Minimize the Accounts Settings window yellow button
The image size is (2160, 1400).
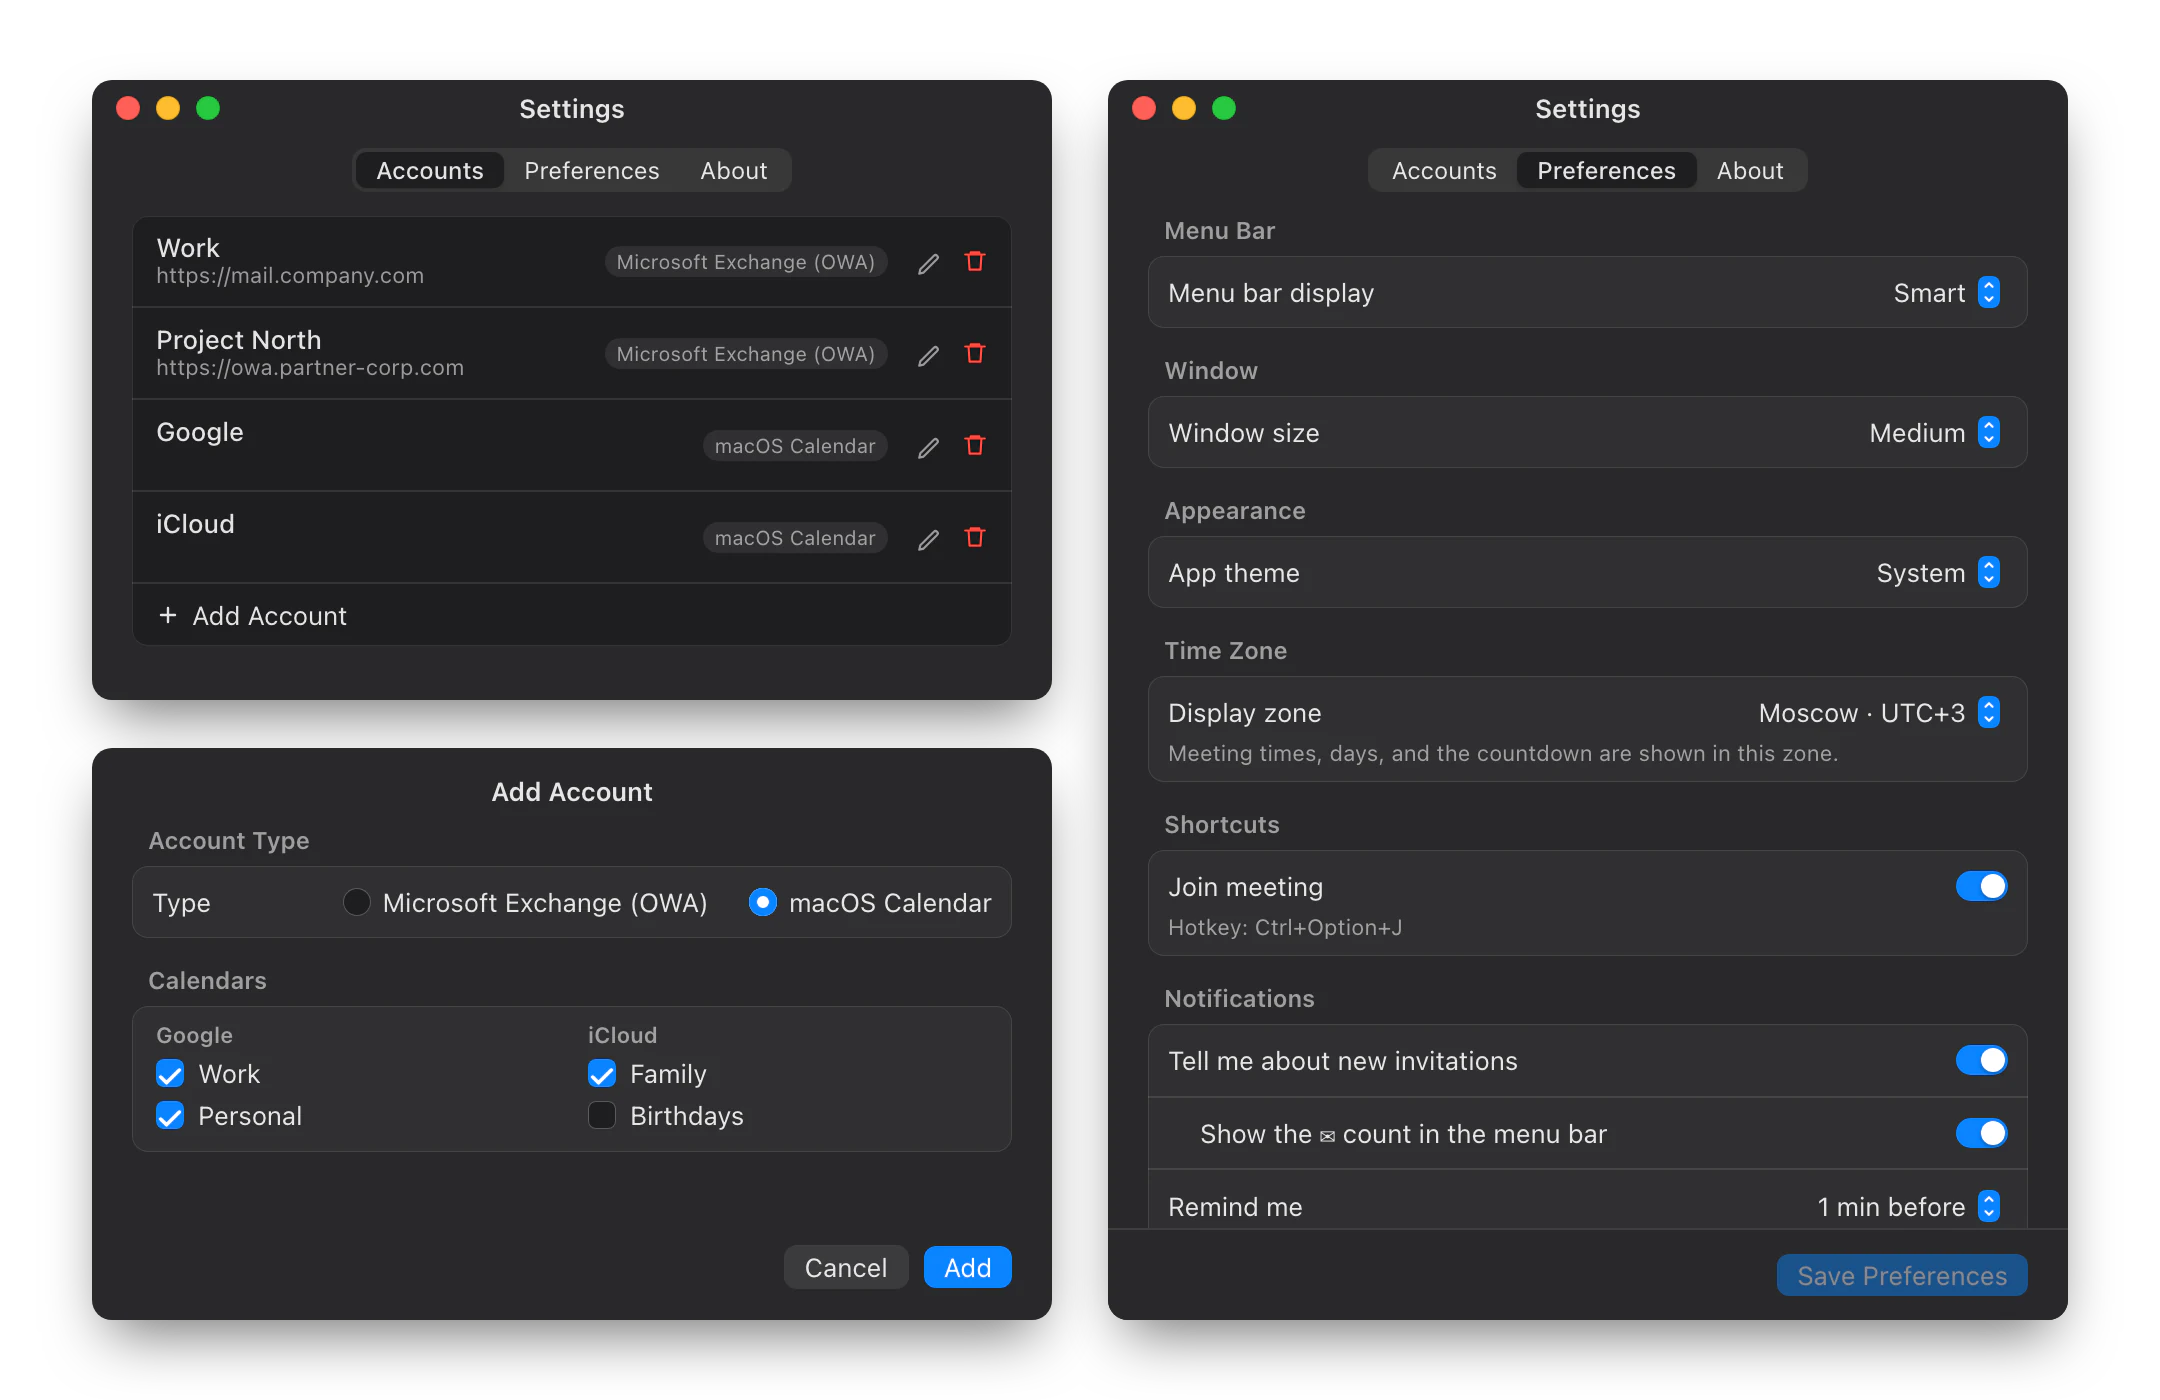click(168, 108)
